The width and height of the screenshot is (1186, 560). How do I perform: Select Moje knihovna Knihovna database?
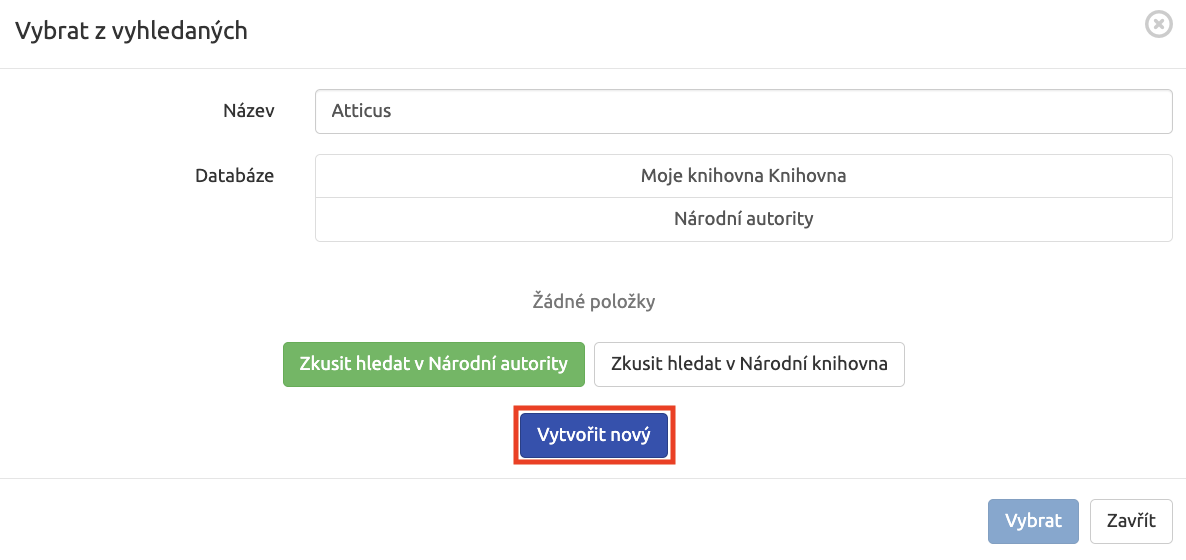744,176
